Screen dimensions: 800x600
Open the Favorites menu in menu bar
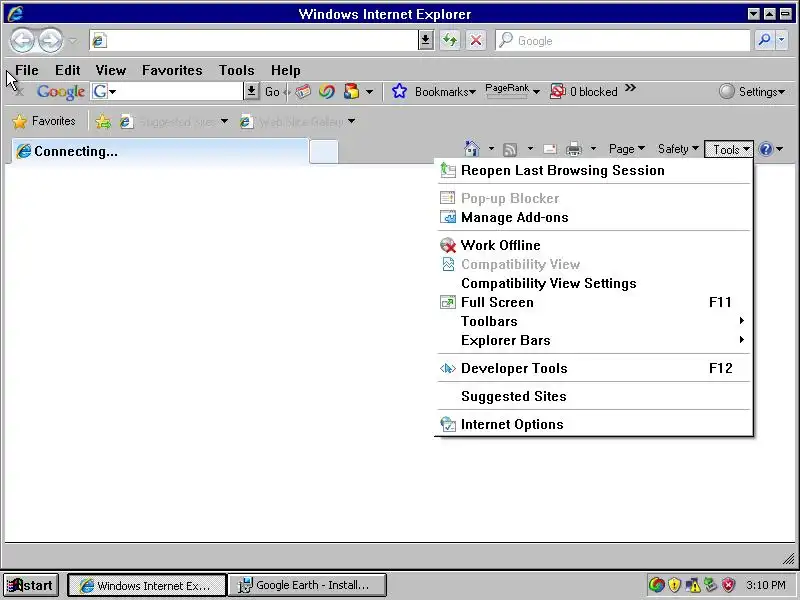point(172,70)
